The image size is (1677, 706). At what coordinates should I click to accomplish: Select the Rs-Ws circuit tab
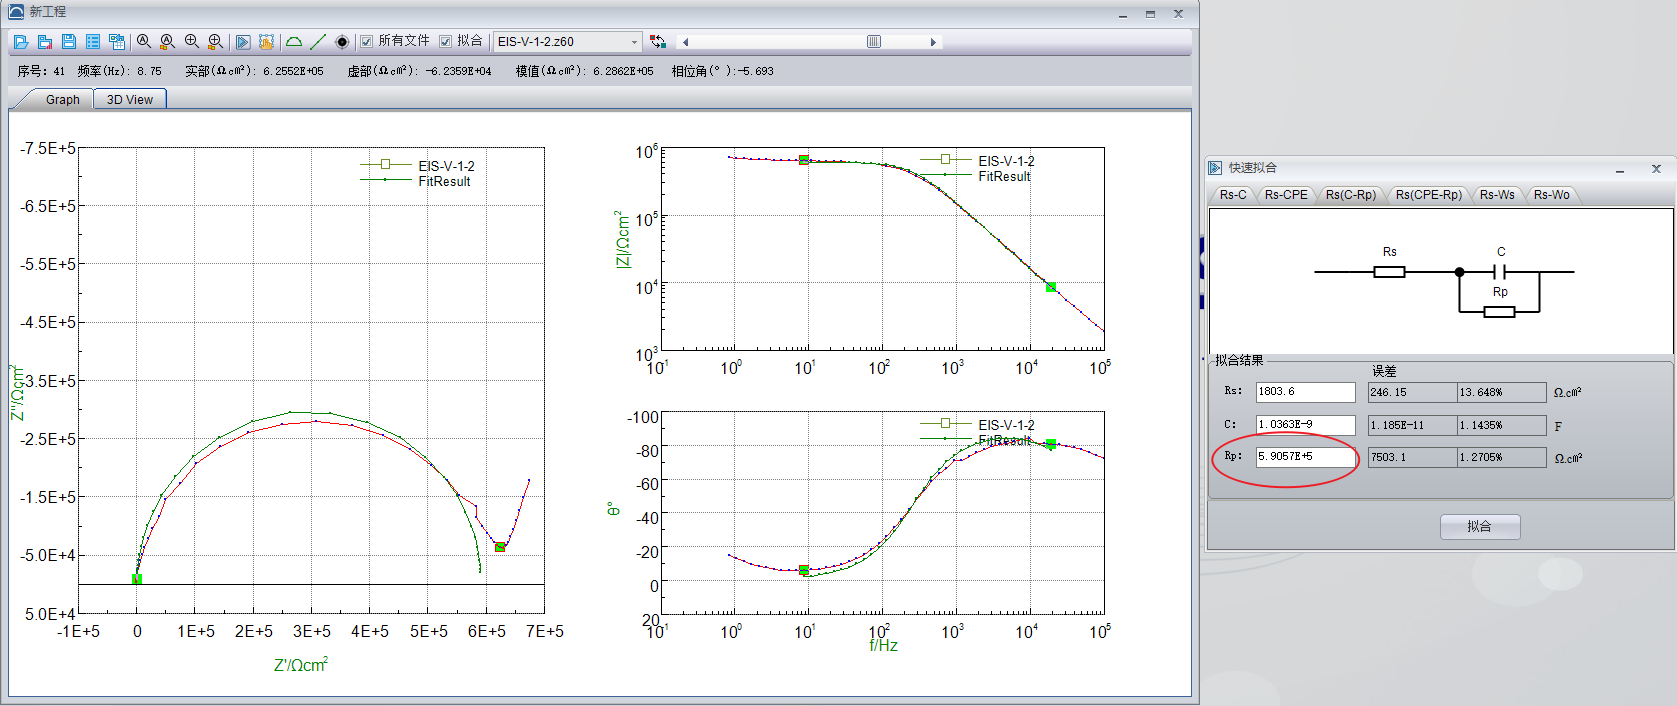click(x=1497, y=195)
